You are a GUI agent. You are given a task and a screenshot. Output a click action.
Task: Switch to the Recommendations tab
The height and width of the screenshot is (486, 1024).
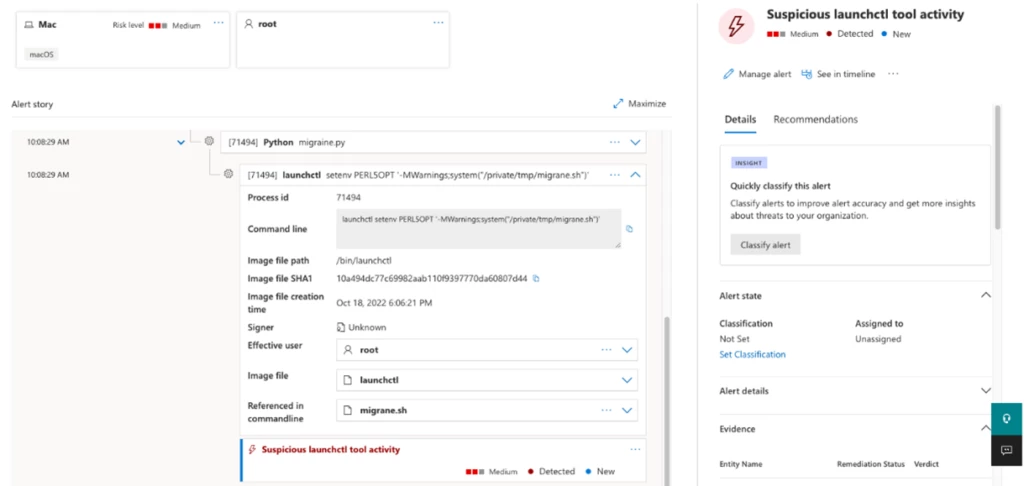pos(815,120)
